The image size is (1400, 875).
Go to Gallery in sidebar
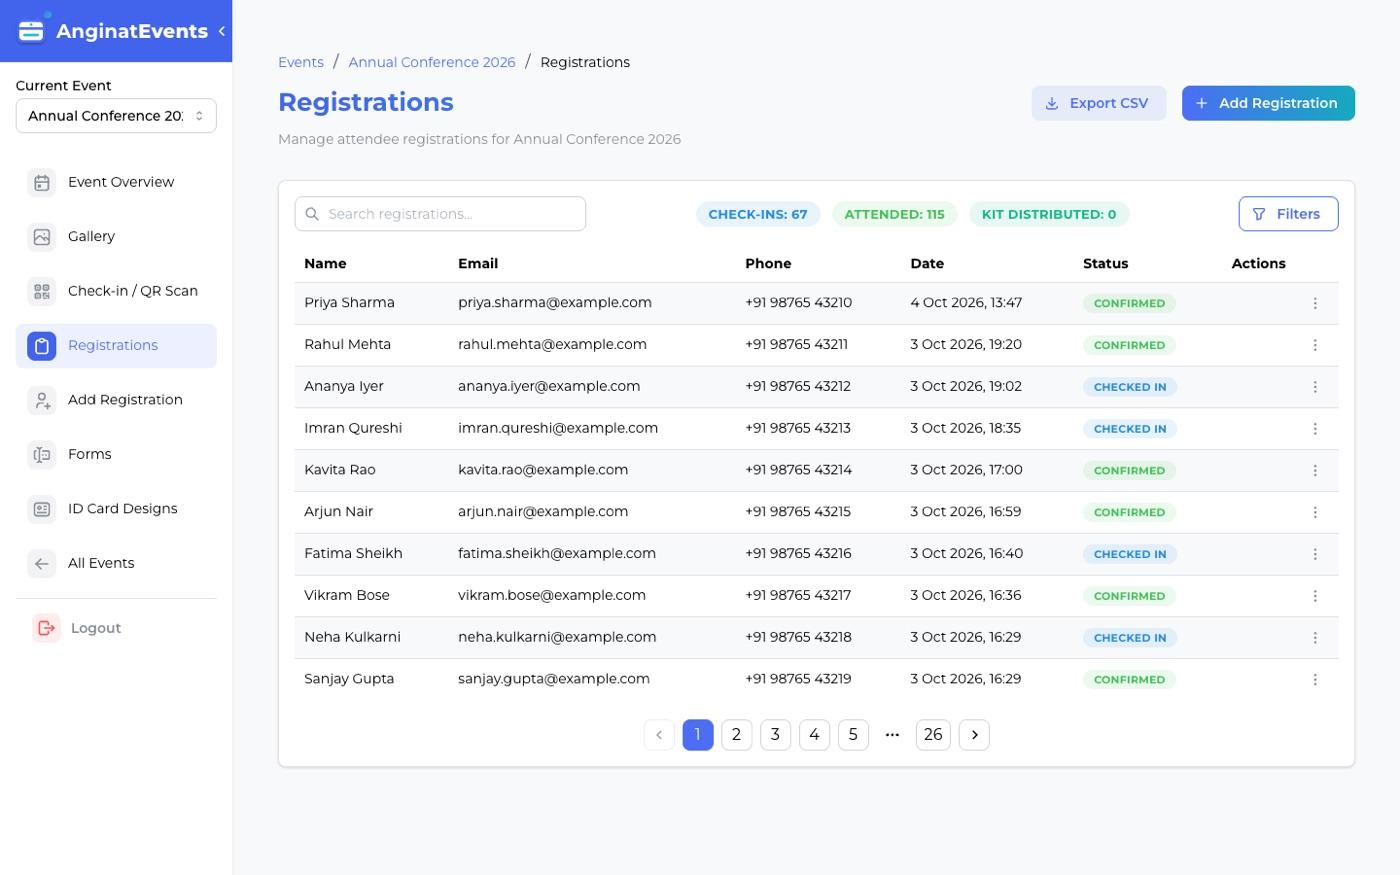pyautogui.click(x=116, y=237)
